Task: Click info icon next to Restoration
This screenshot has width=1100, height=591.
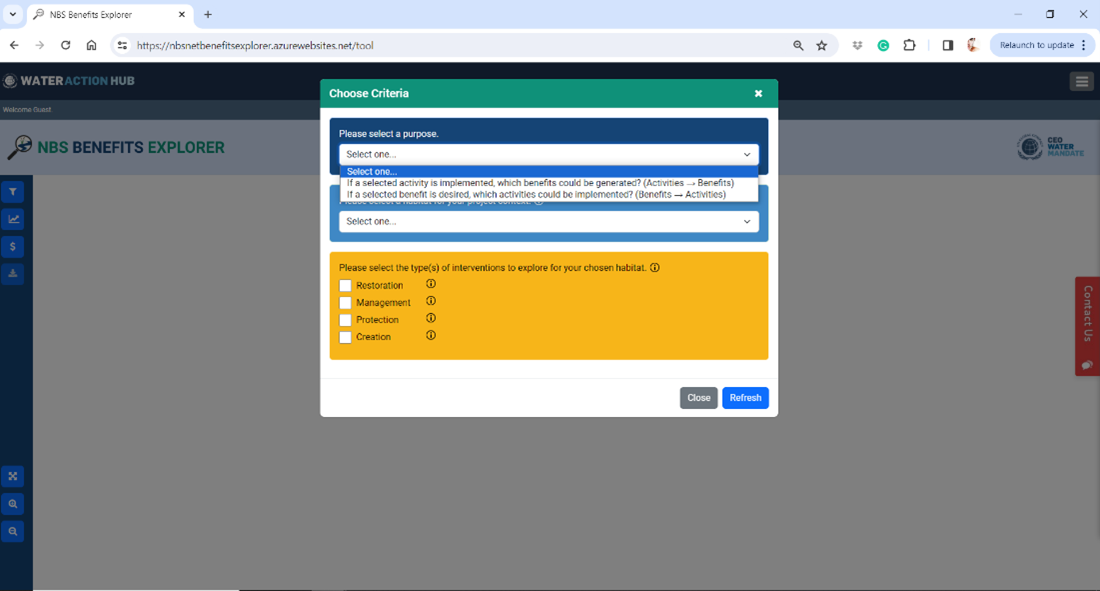Action: (431, 284)
